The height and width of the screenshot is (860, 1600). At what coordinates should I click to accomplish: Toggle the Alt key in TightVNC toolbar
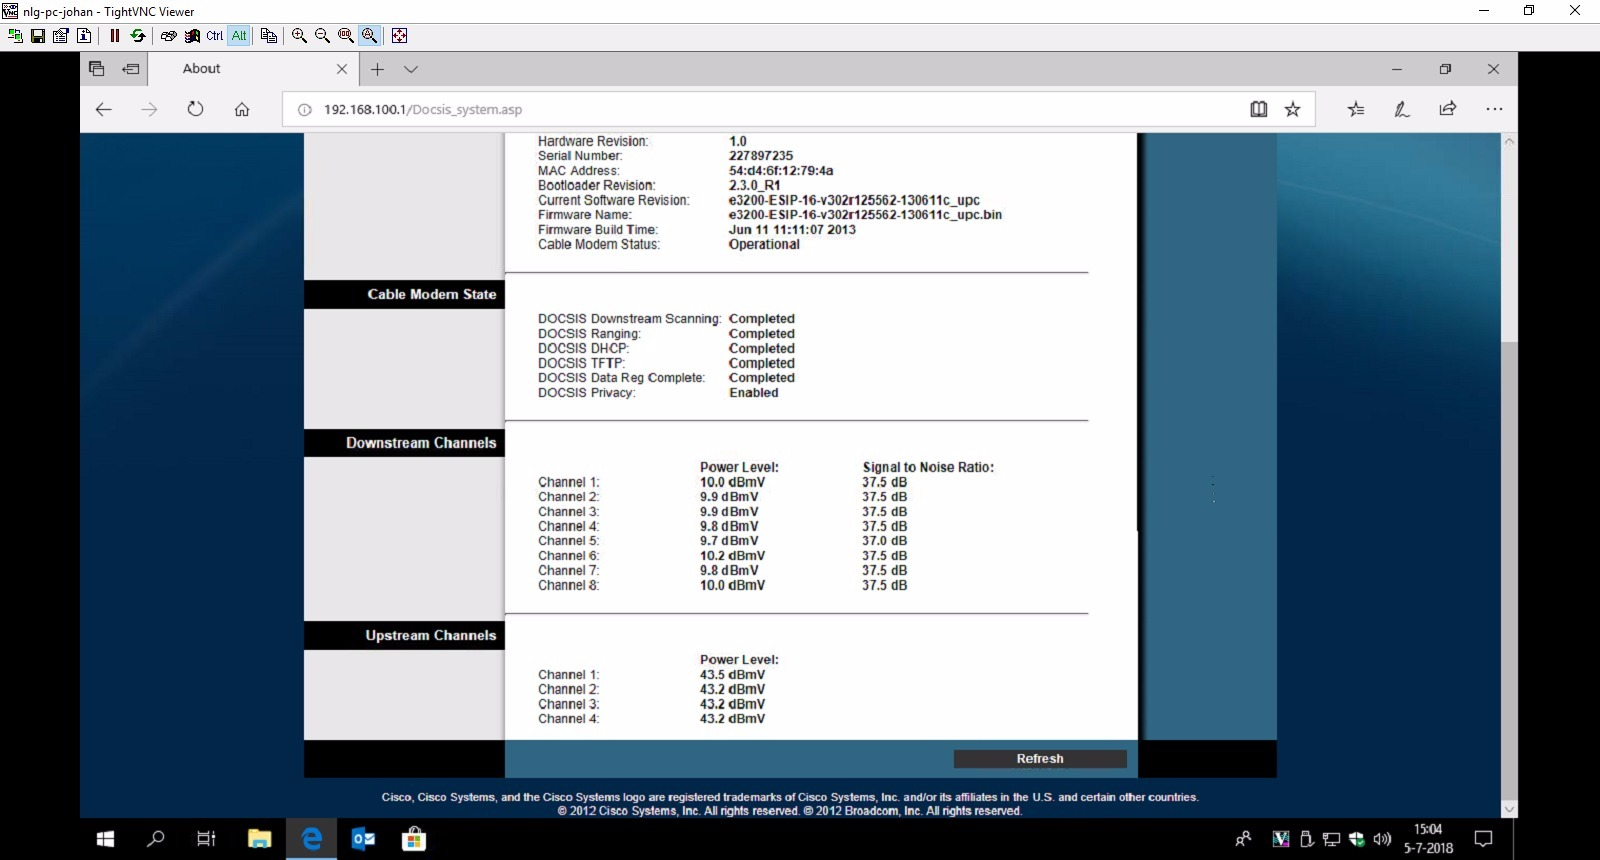pos(239,36)
